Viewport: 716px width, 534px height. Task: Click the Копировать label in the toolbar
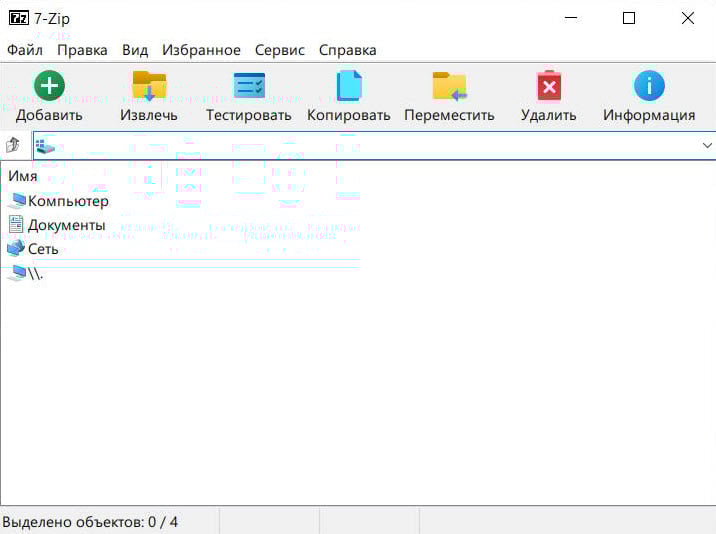(x=349, y=115)
